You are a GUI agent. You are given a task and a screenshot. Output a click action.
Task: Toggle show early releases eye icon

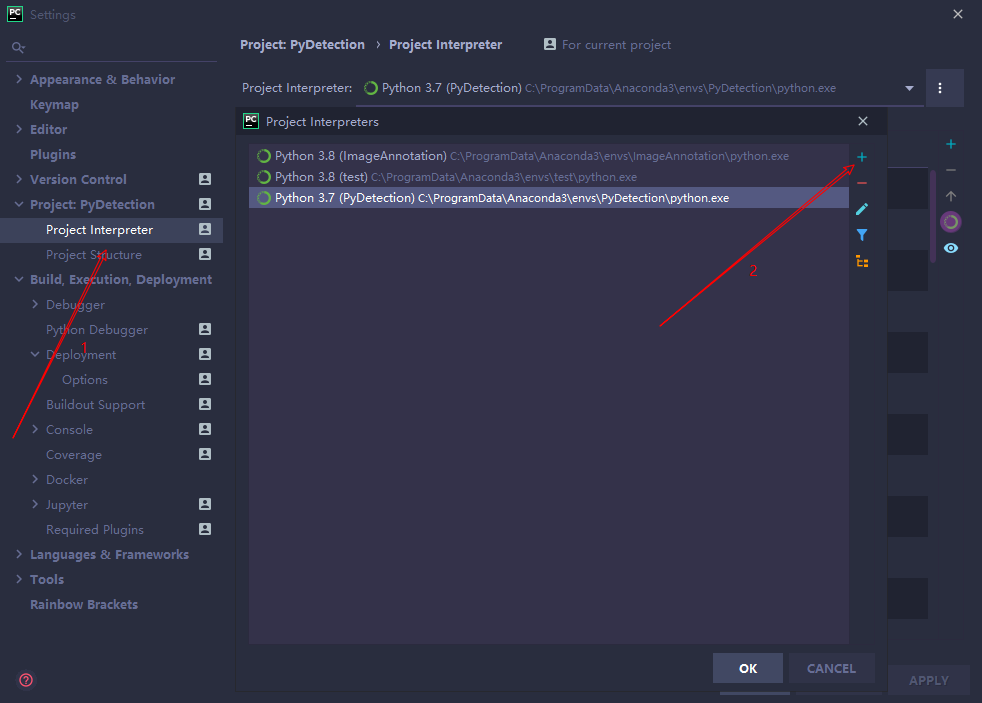[951, 249]
